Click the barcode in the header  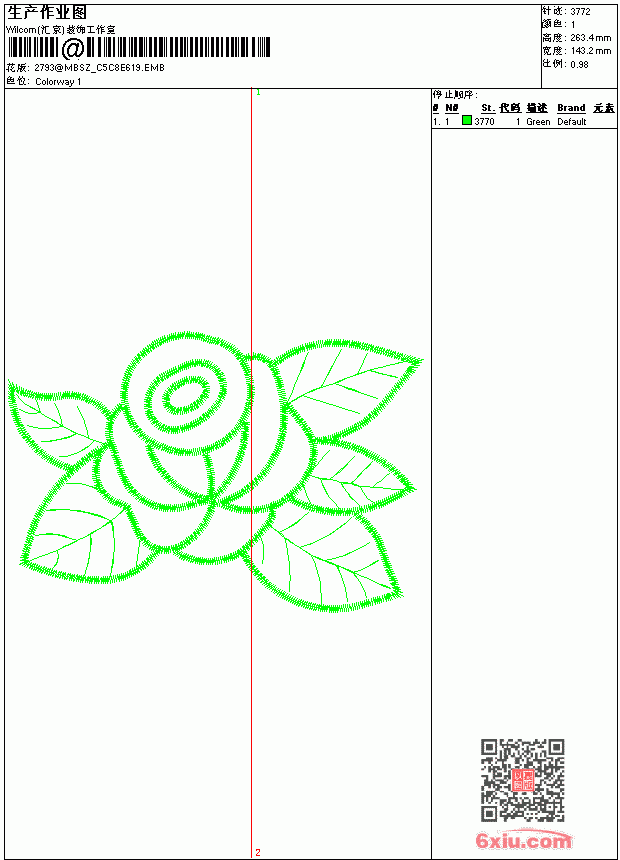coord(139,48)
